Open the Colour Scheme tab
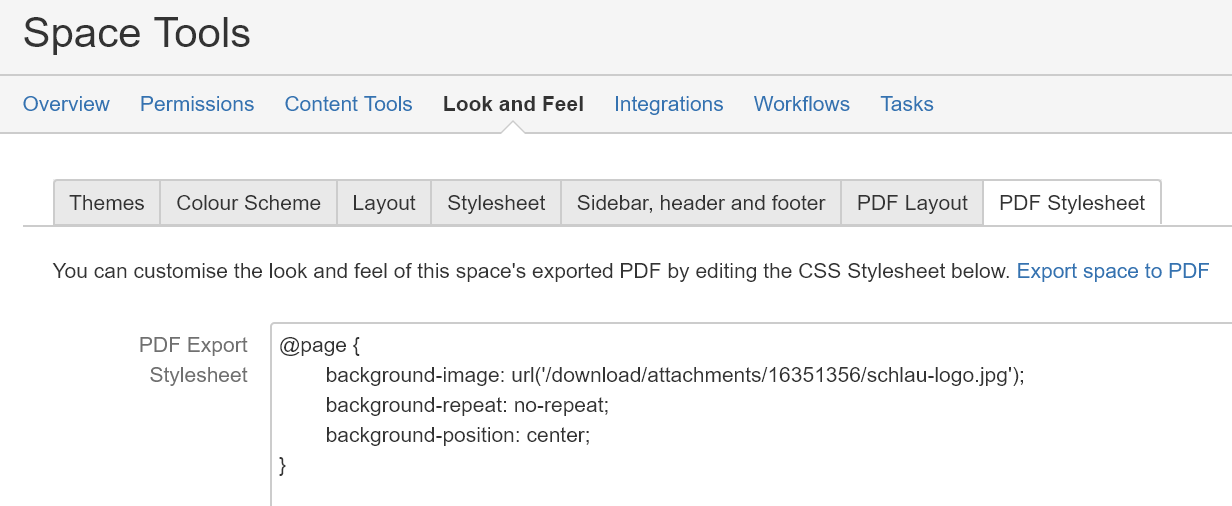1232x506 pixels. (249, 203)
